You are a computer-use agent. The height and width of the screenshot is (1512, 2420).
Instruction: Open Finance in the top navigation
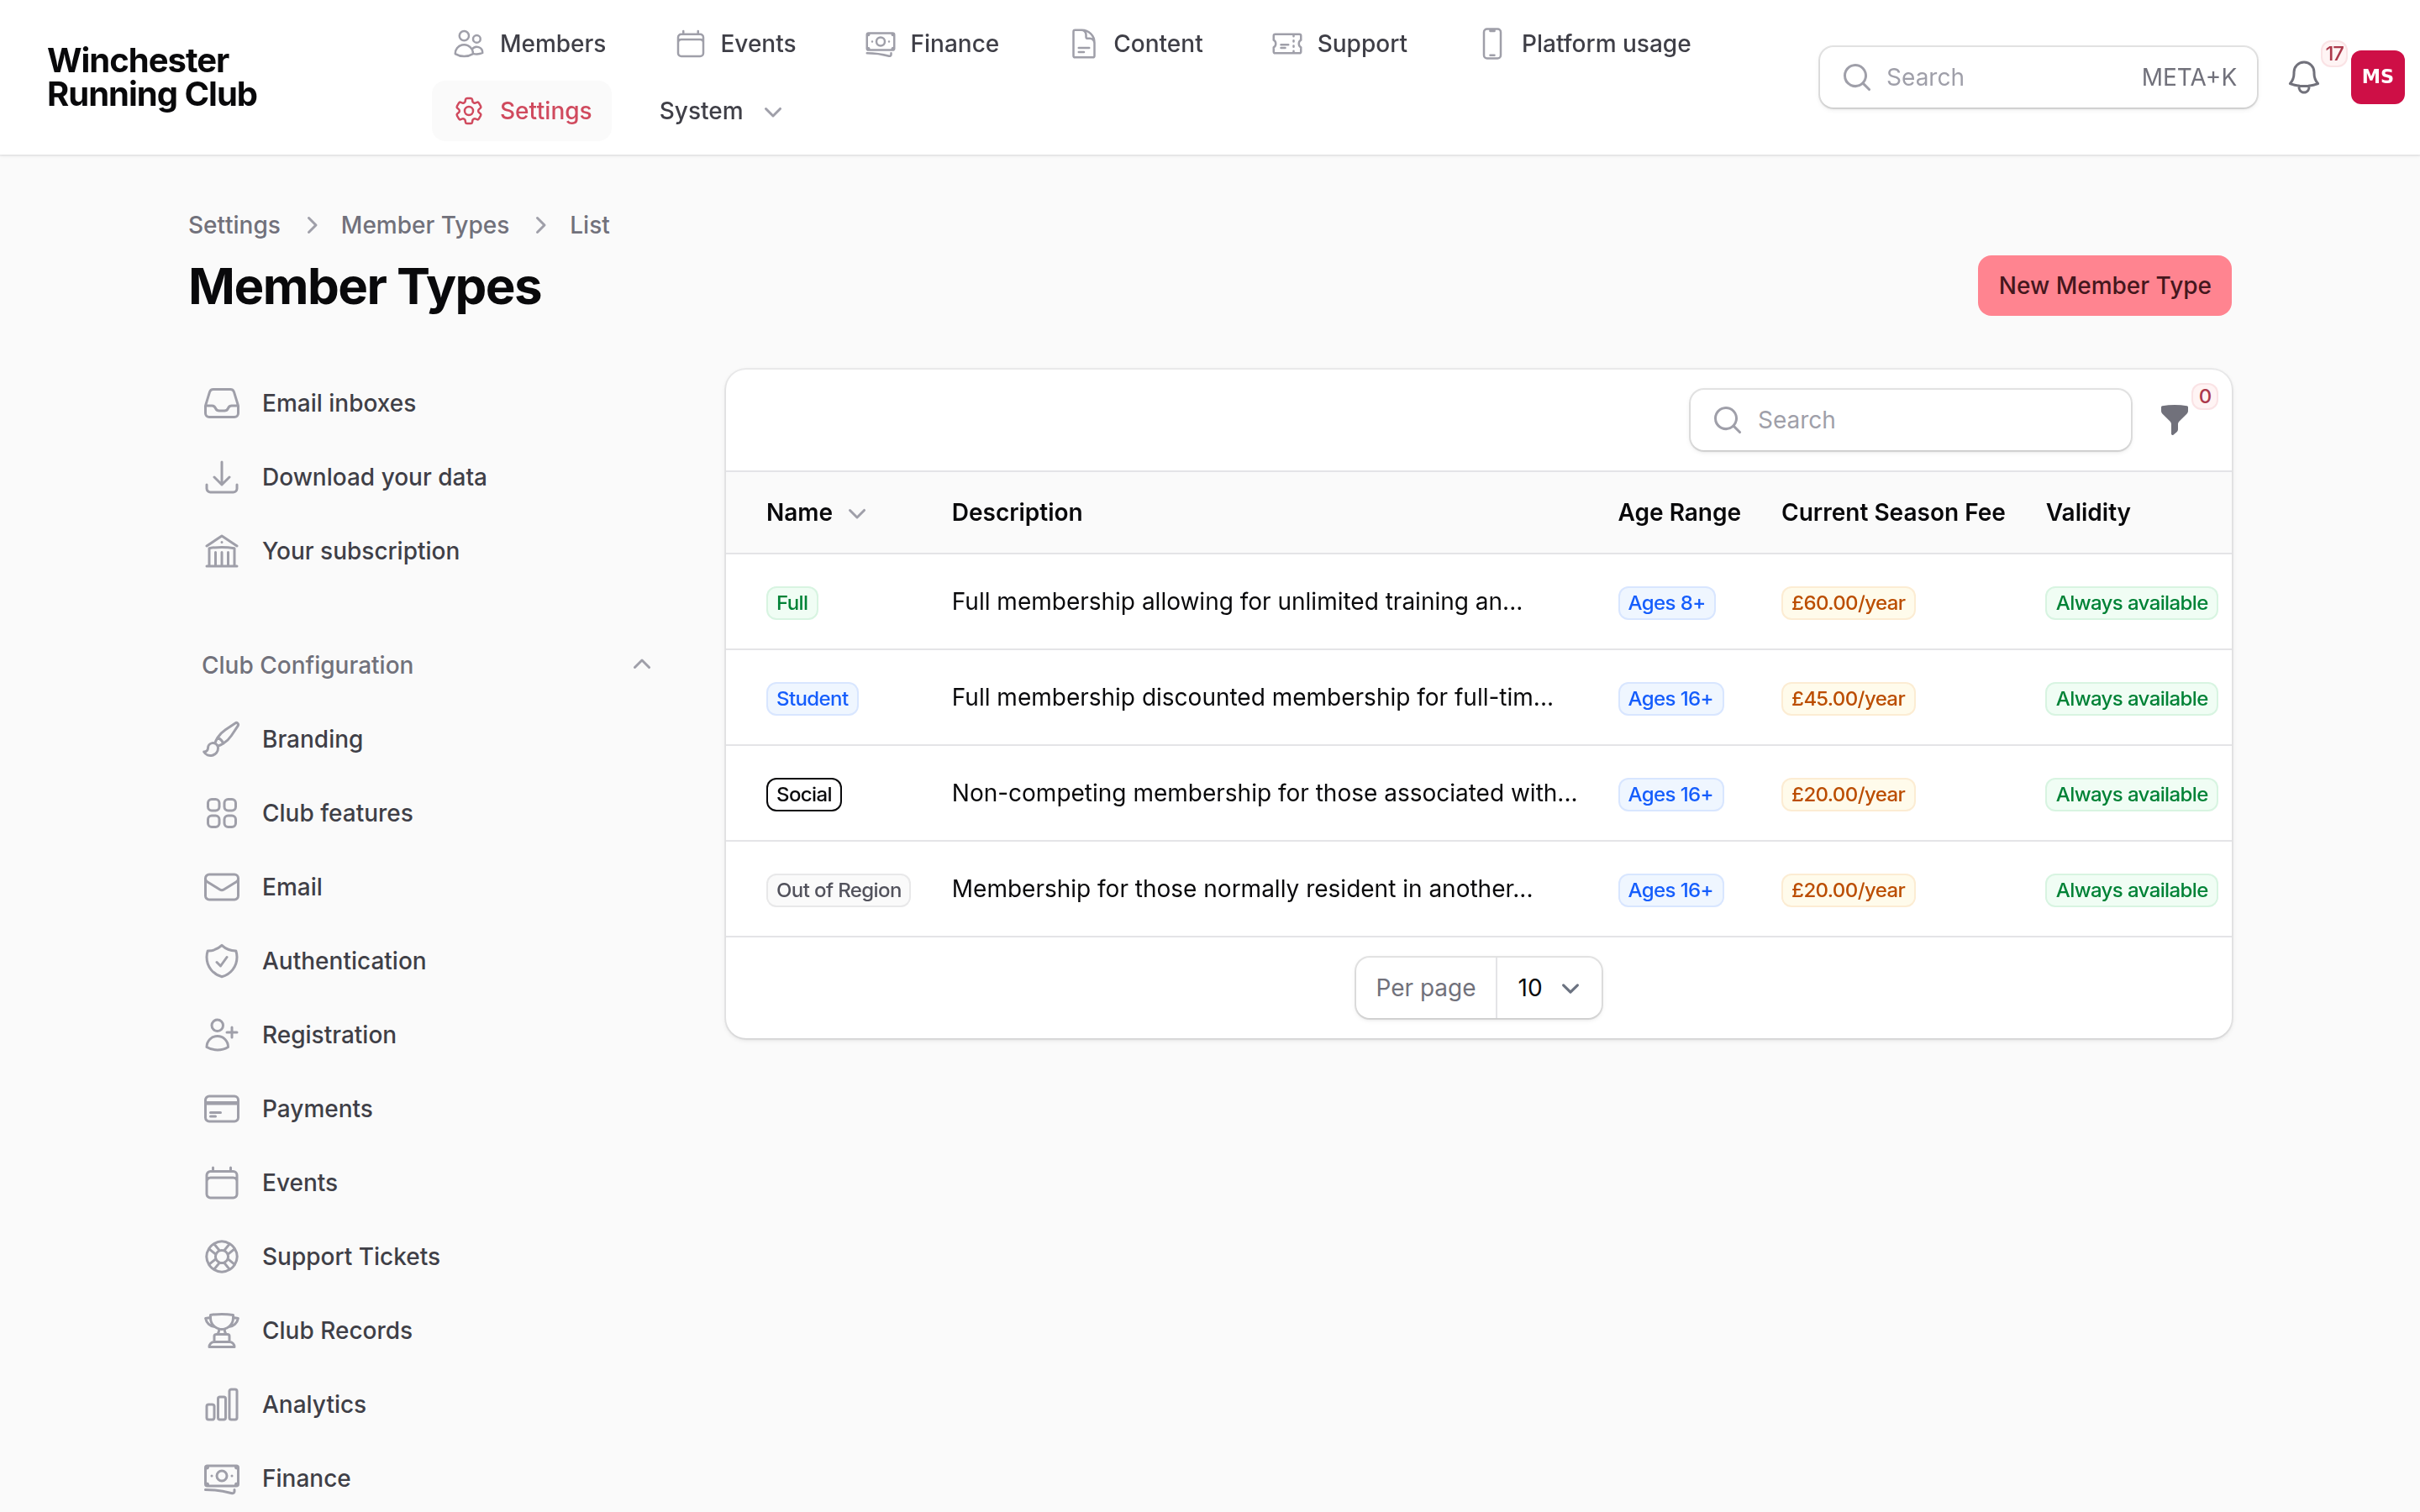(x=932, y=44)
